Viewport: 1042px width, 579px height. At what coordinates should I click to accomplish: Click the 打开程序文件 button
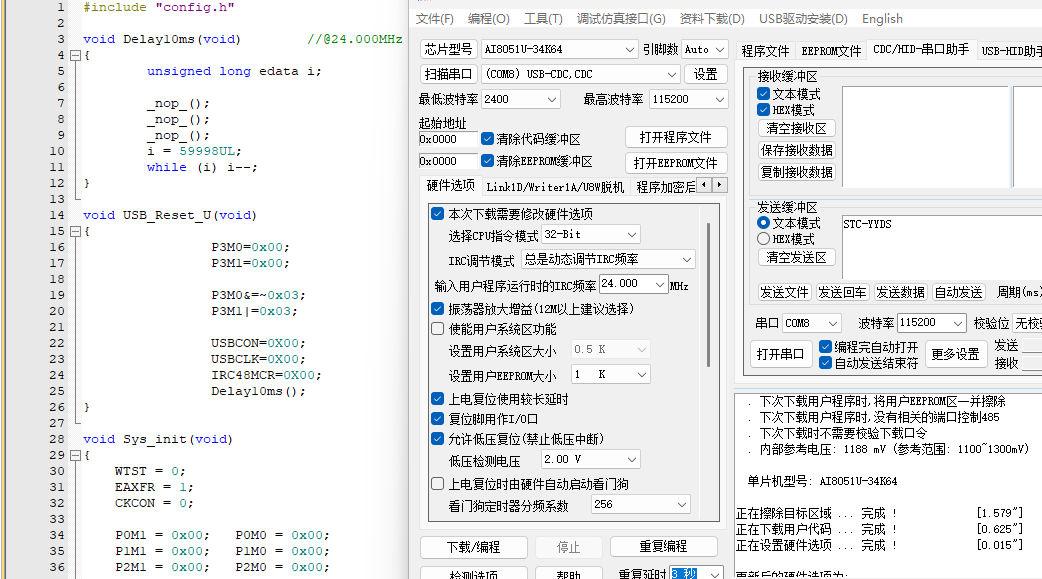tap(676, 138)
